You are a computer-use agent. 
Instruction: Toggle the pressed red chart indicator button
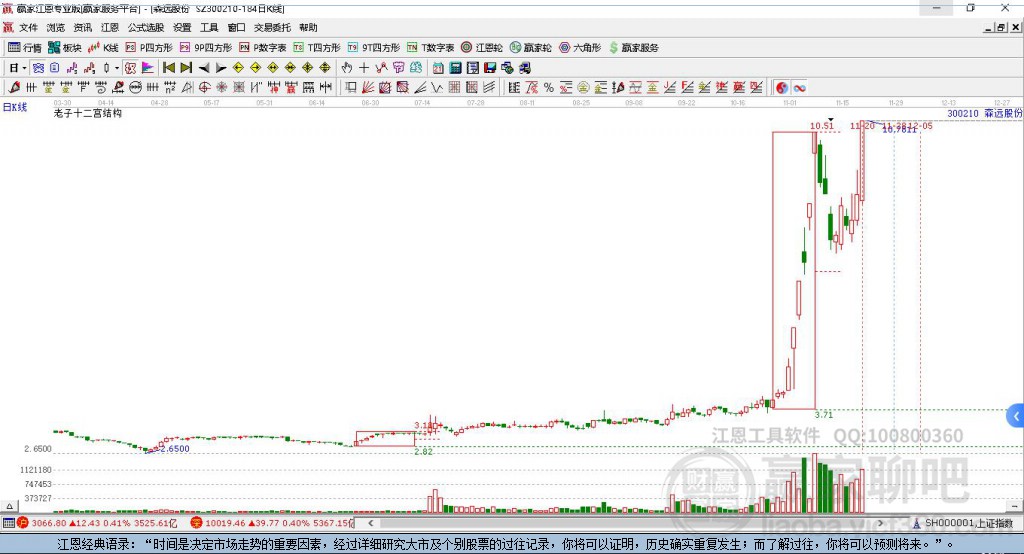tap(131, 68)
